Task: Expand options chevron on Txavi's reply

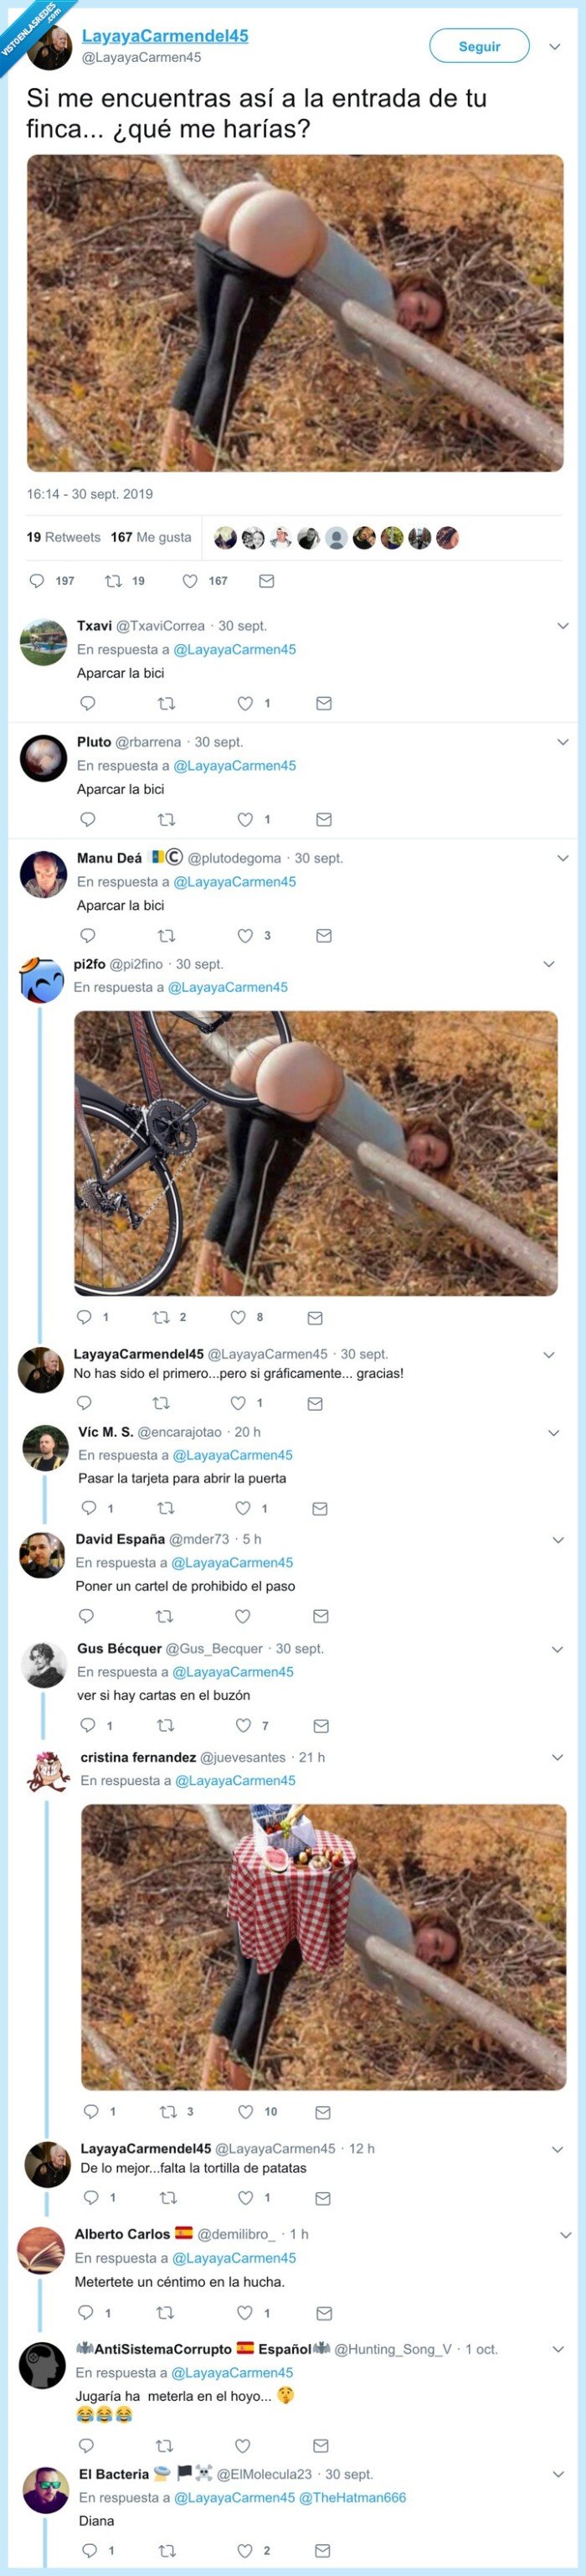Action: pyautogui.click(x=562, y=626)
